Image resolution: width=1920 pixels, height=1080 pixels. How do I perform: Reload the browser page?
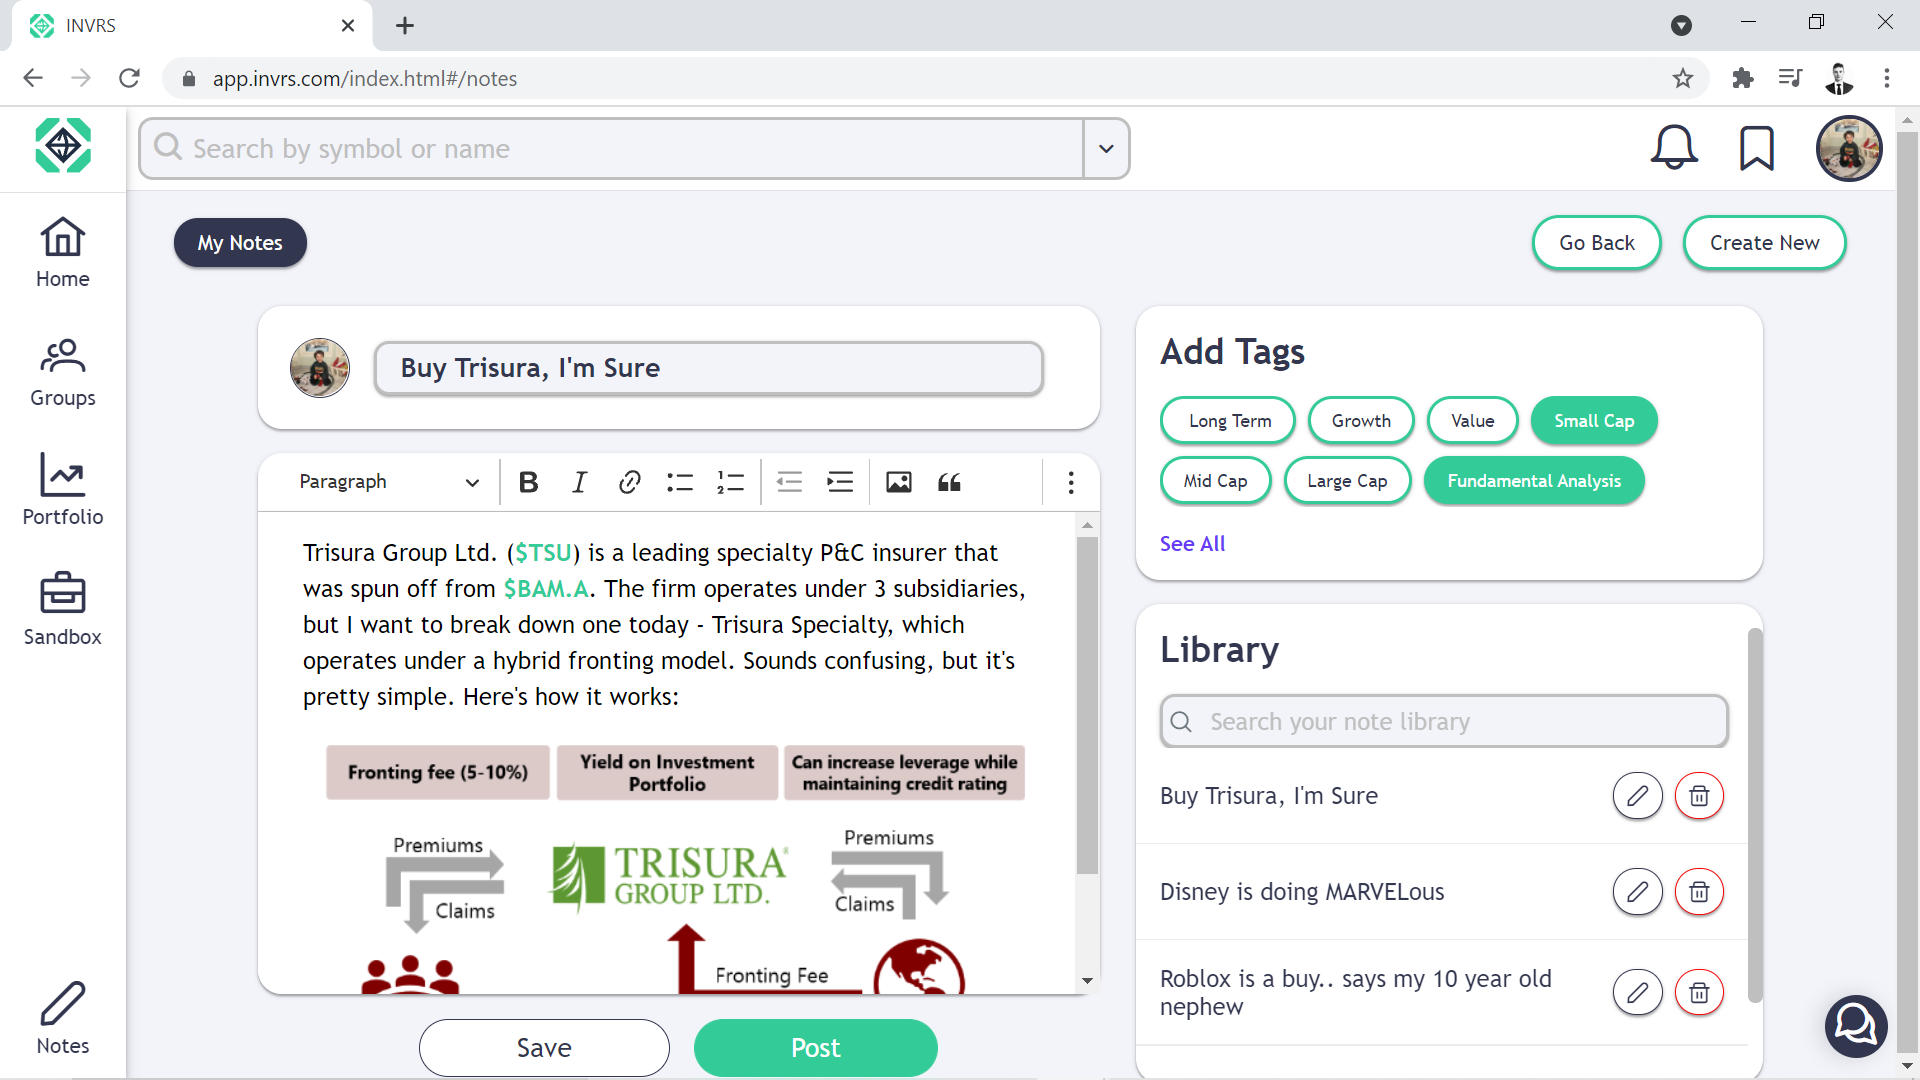click(x=129, y=78)
